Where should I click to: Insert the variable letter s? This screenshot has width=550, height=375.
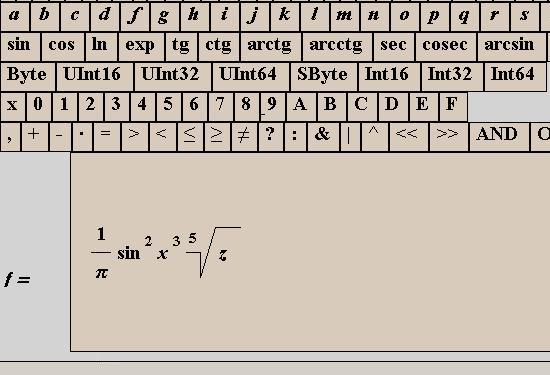524,16
